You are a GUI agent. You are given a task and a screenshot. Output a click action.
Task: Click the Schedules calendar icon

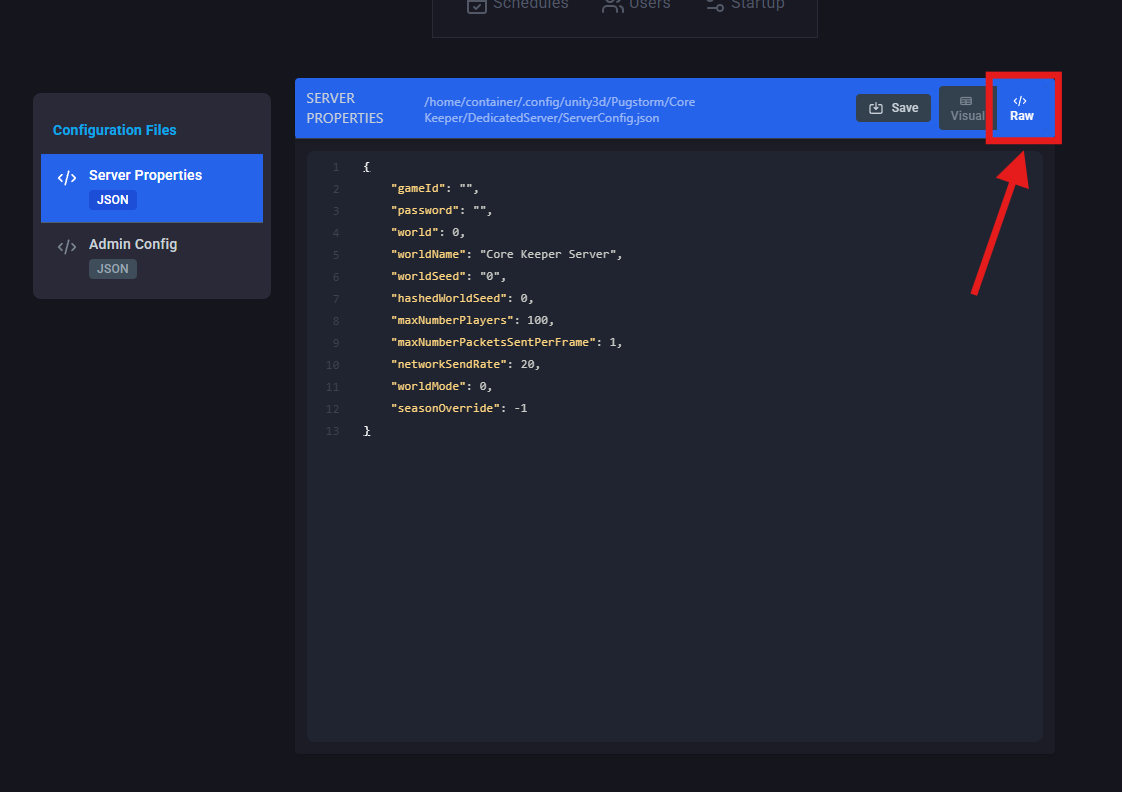pos(477,6)
